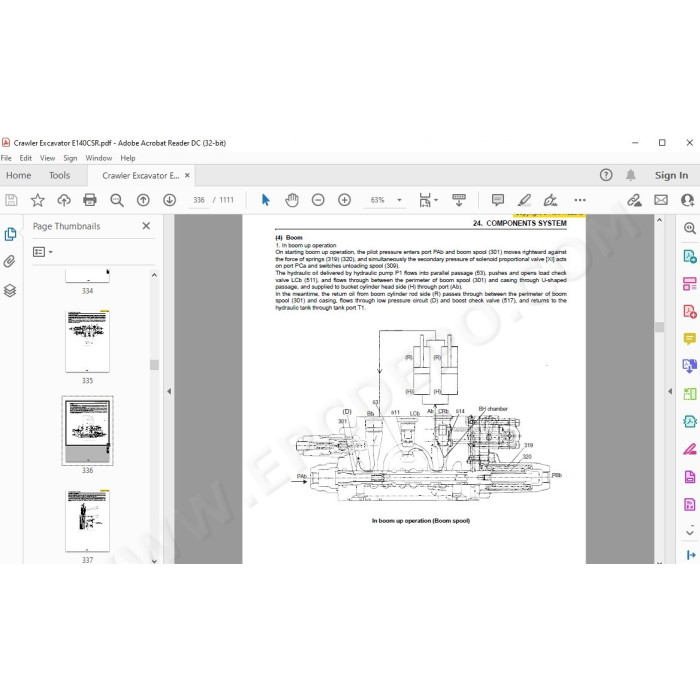Viewport: 700px width, 700px height.
Task: Open the View menu
Action: coord(47,158)
